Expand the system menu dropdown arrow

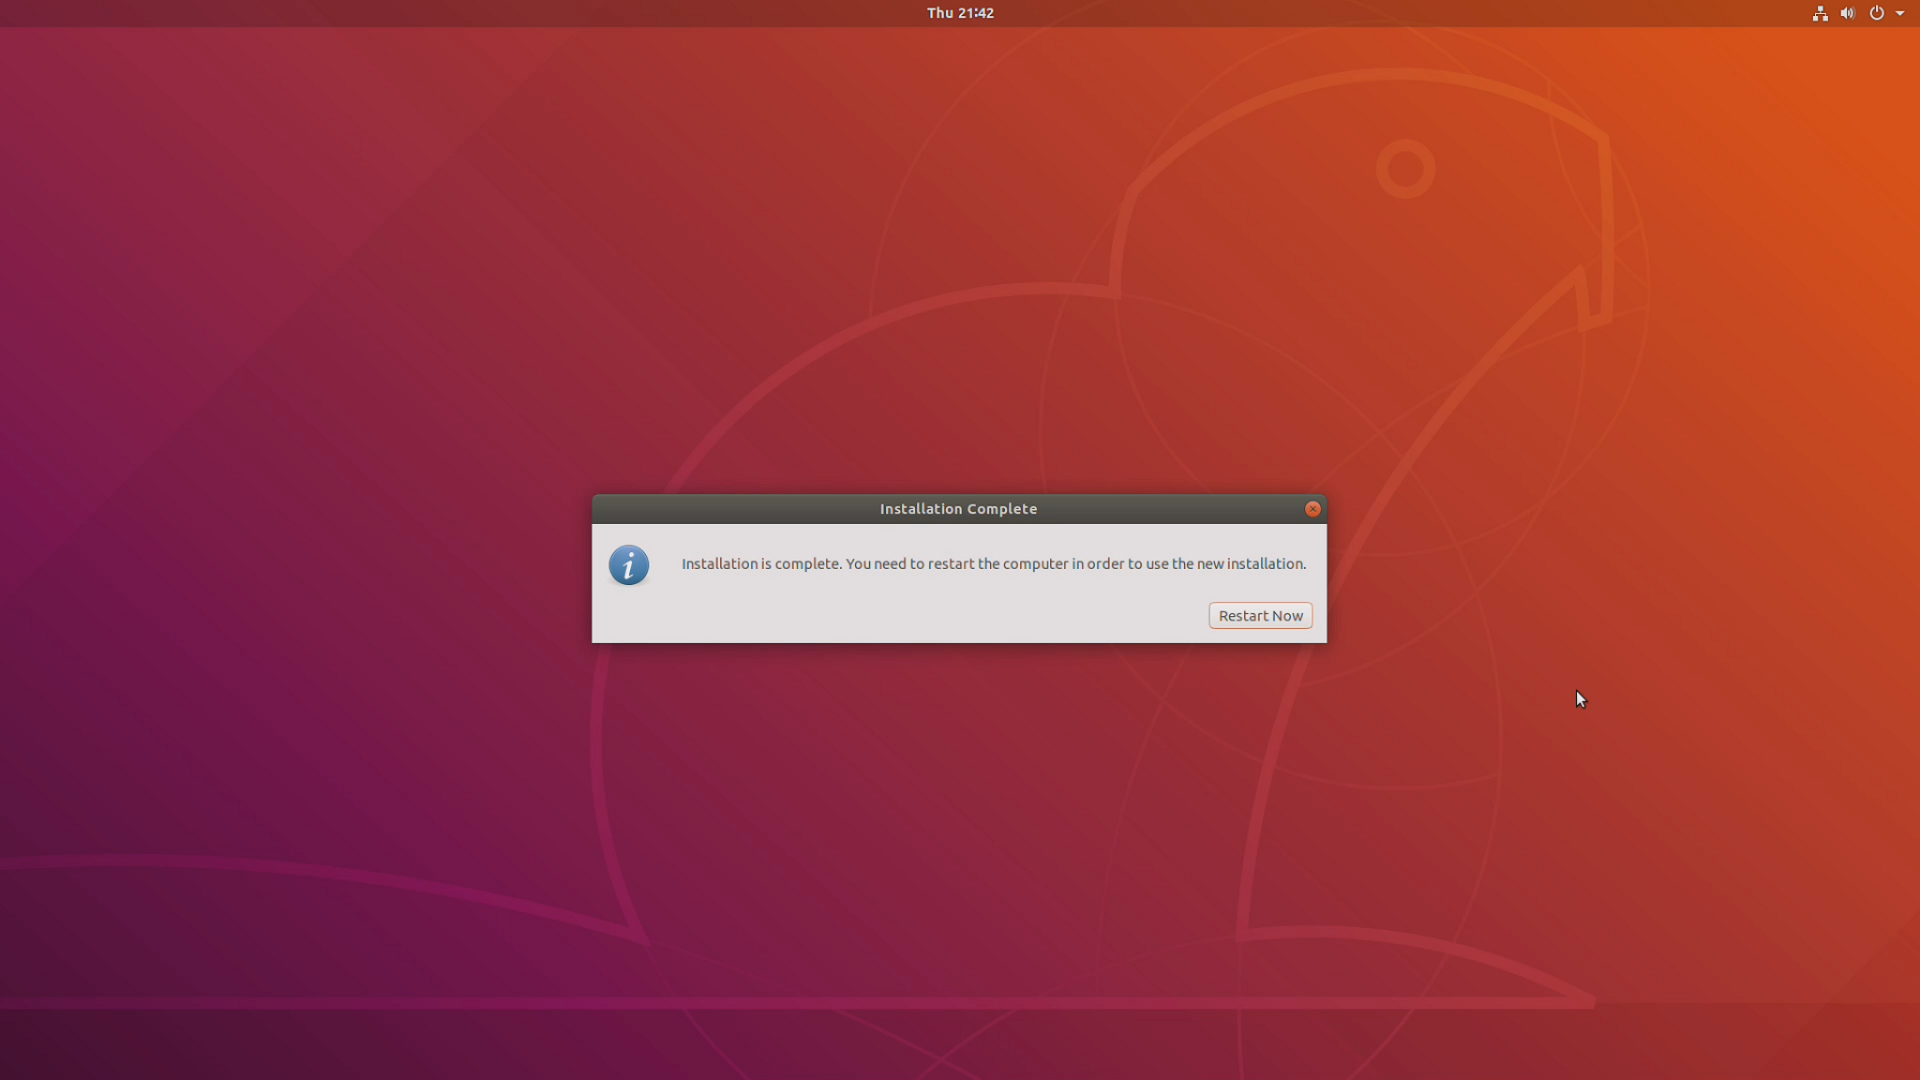pos(1900,13)
